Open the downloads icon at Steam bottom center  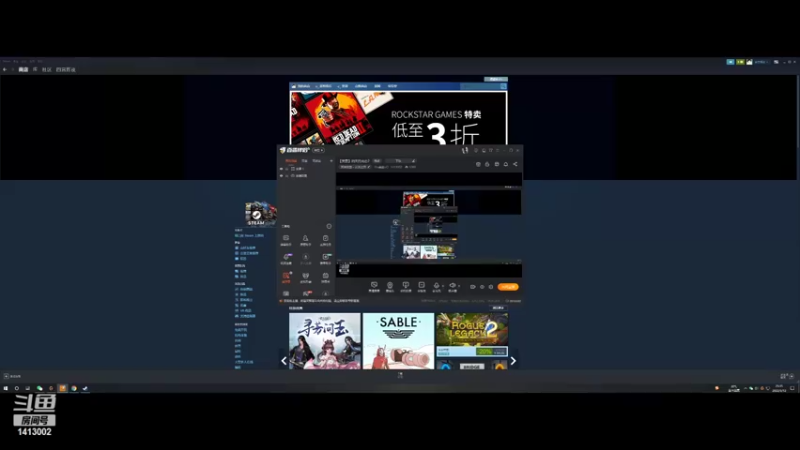pyautogui.click(x=400, y=376)
